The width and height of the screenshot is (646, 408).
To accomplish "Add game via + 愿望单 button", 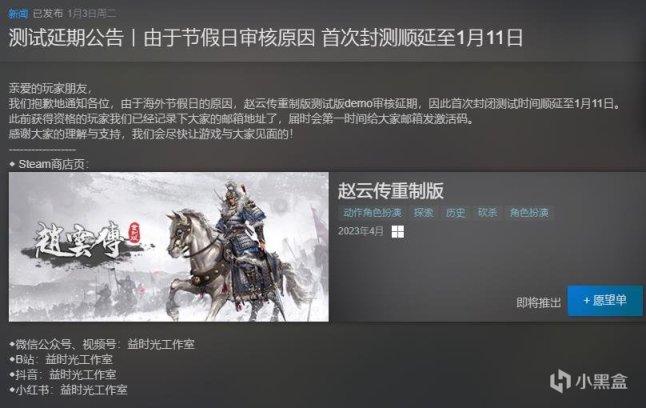I will [x=605, y=300].
